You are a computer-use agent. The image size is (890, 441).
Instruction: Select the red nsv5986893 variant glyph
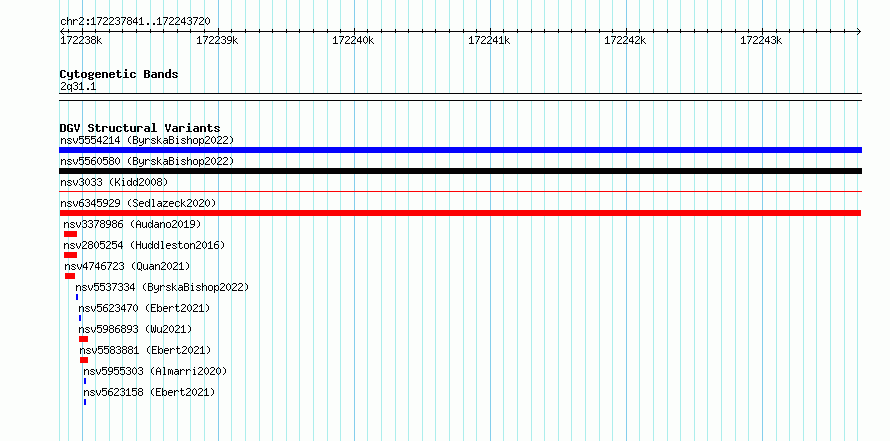[83, 339]
